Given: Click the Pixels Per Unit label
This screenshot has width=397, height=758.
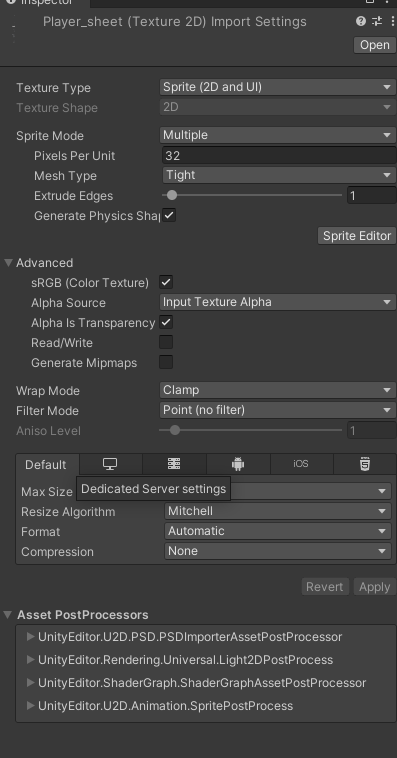Looking at the screenshot, I should [x=74, y=156].
